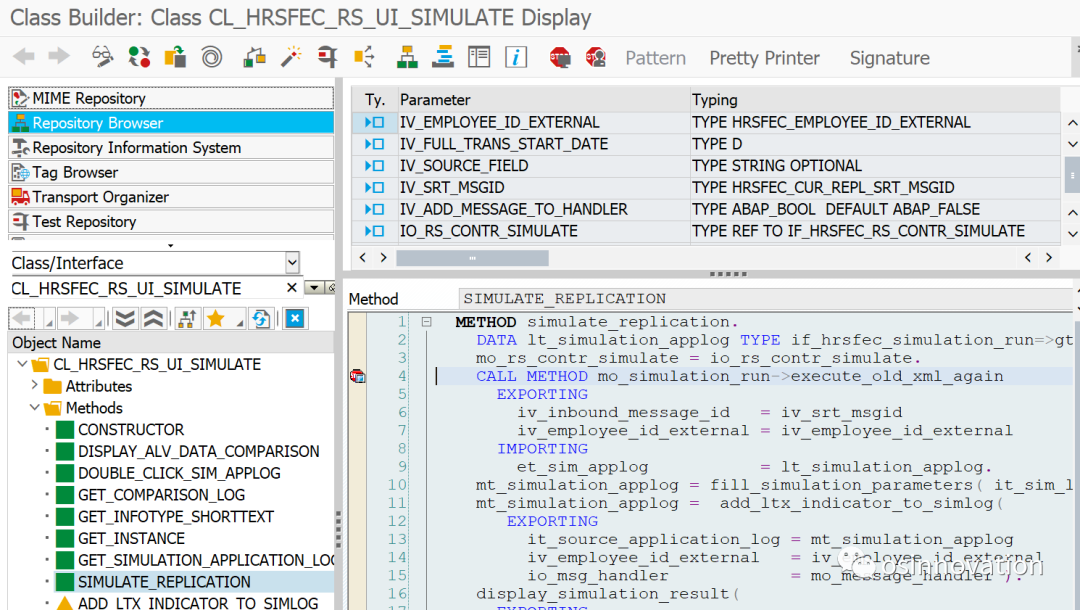Open the CONSTRUCTOR method
The width and height of the screenshot is (1080, 610).
[131, 430]
